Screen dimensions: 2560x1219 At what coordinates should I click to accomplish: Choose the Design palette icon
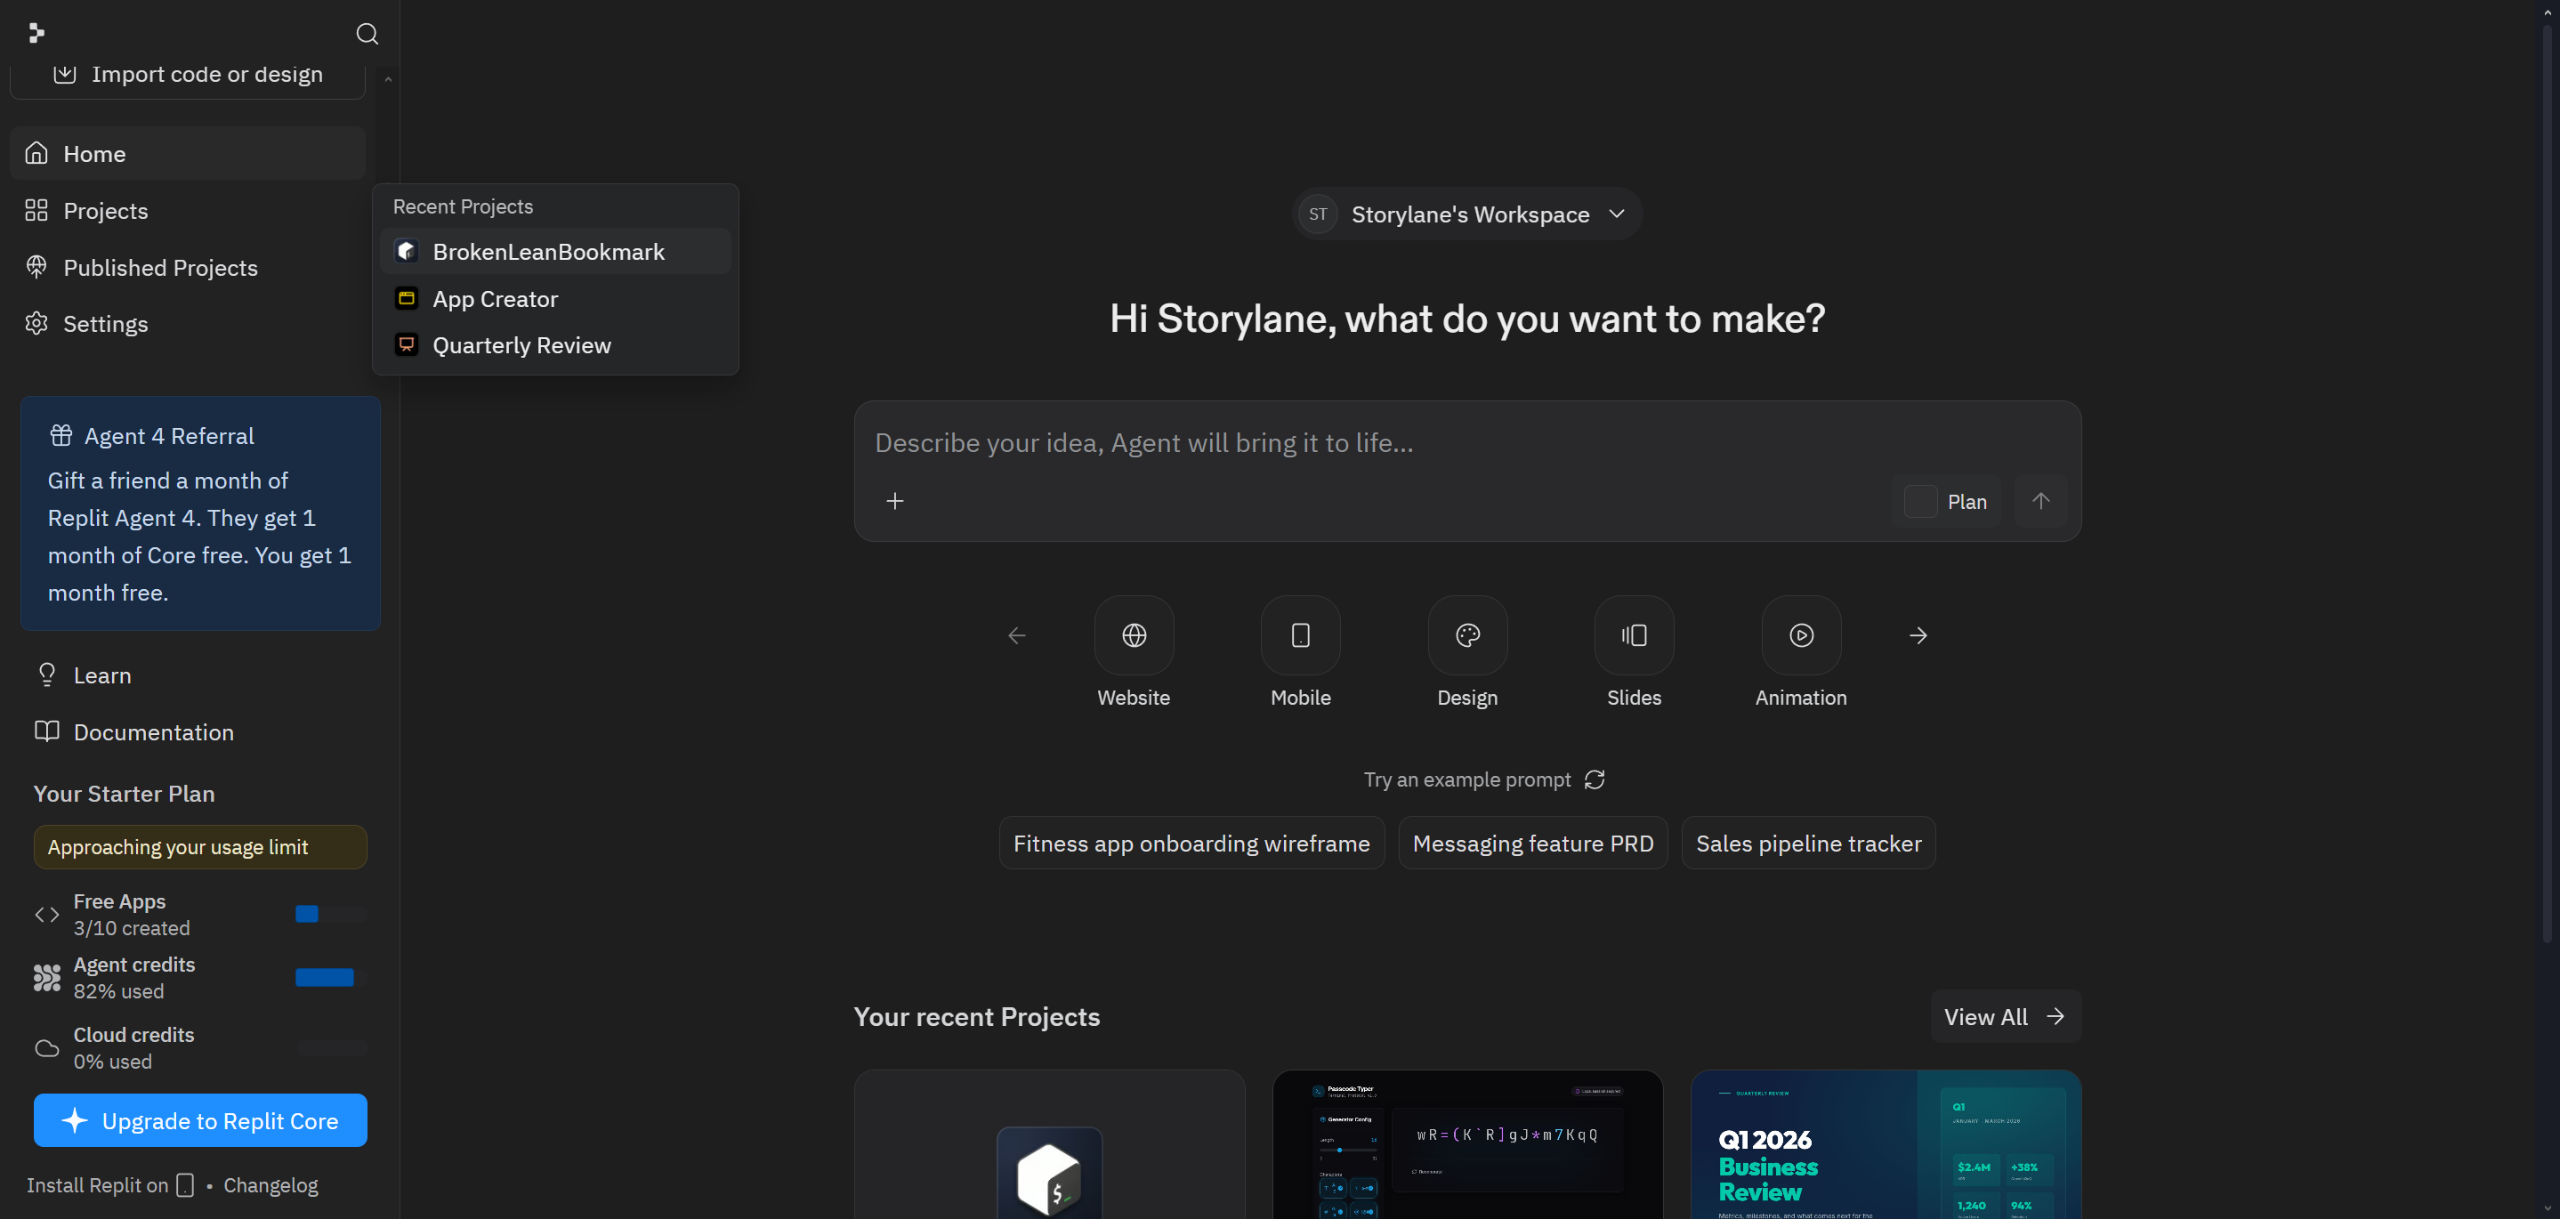(x=1467, y=635)
